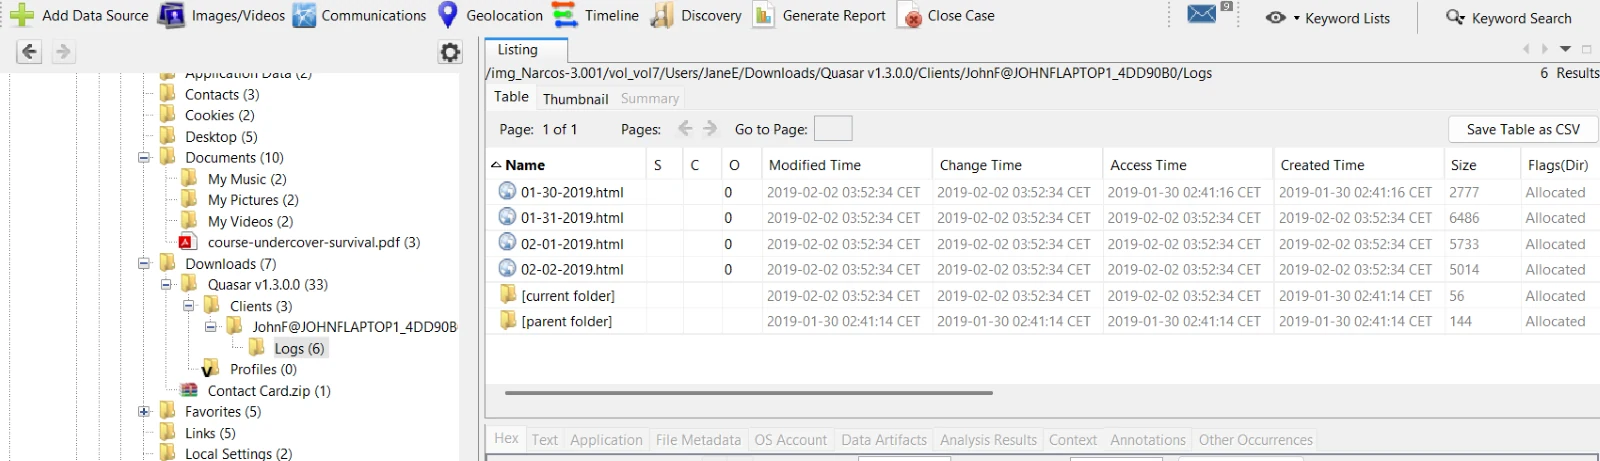
Task: Collapse the Clients (3) node
Action: click(x=188, y=306)
